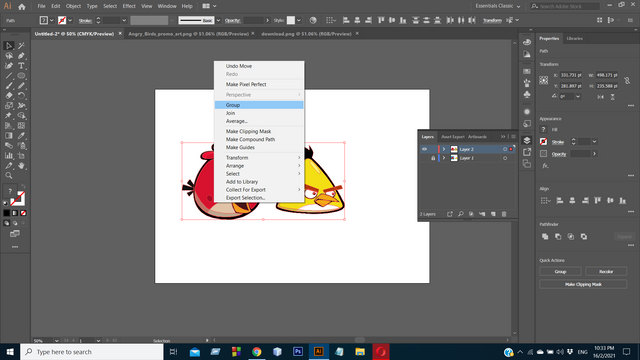The image size is (640, 360).
Task: Select the Selection tool in the toolbar
Action: 9,46
